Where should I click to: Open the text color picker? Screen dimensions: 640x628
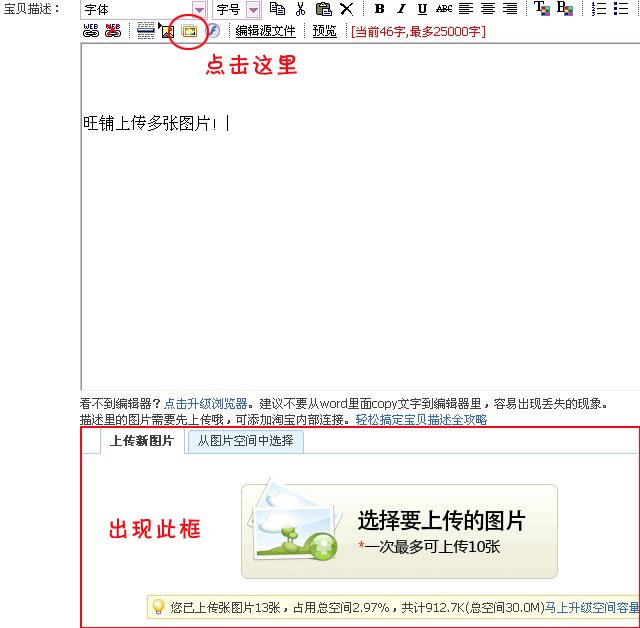point(542,8)
